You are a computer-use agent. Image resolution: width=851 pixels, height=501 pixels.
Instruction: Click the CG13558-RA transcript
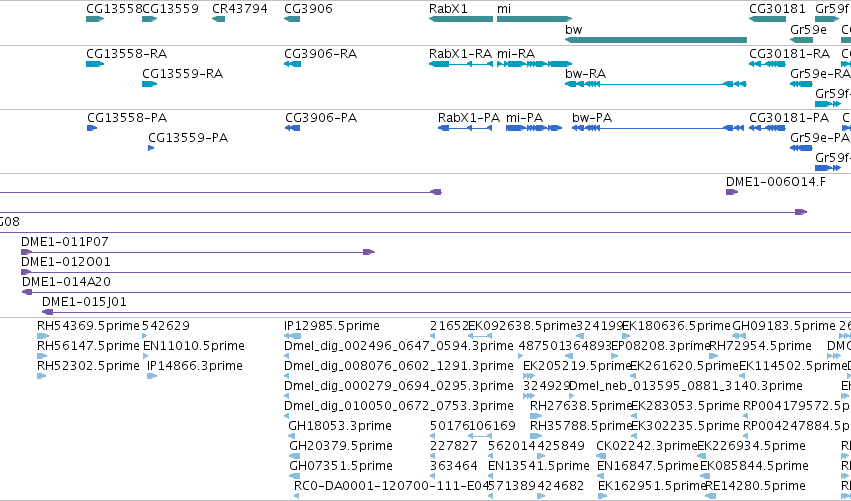(x=95, y=64)
